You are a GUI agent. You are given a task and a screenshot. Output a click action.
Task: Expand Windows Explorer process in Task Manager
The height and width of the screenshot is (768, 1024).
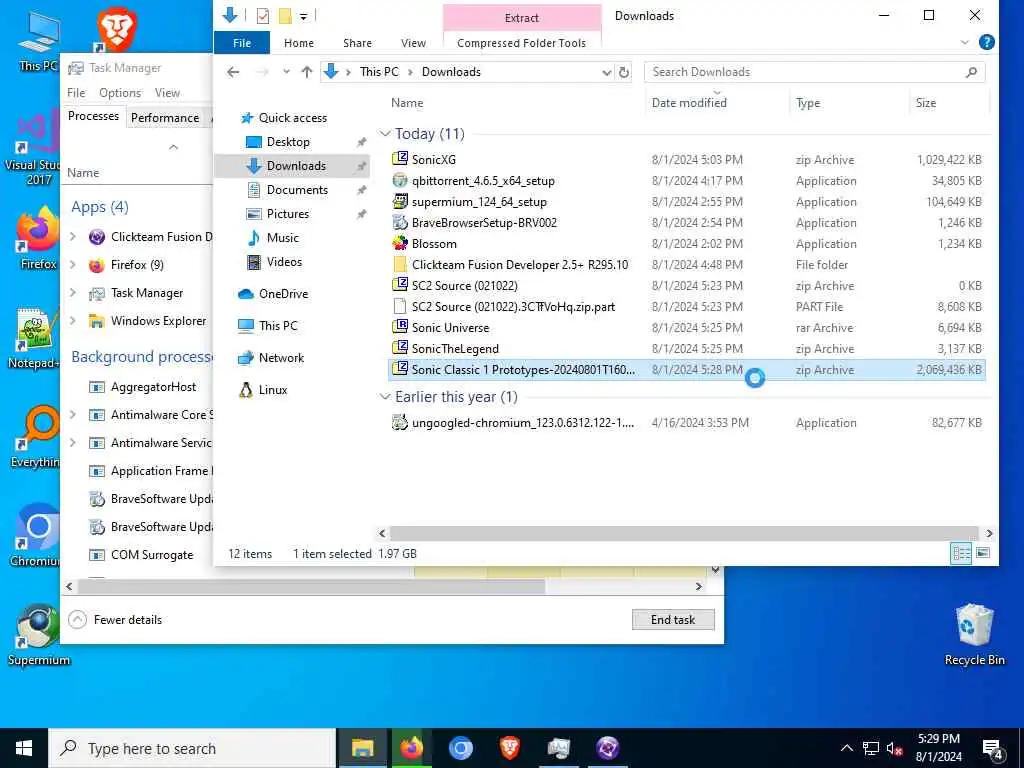pos(73,321)
